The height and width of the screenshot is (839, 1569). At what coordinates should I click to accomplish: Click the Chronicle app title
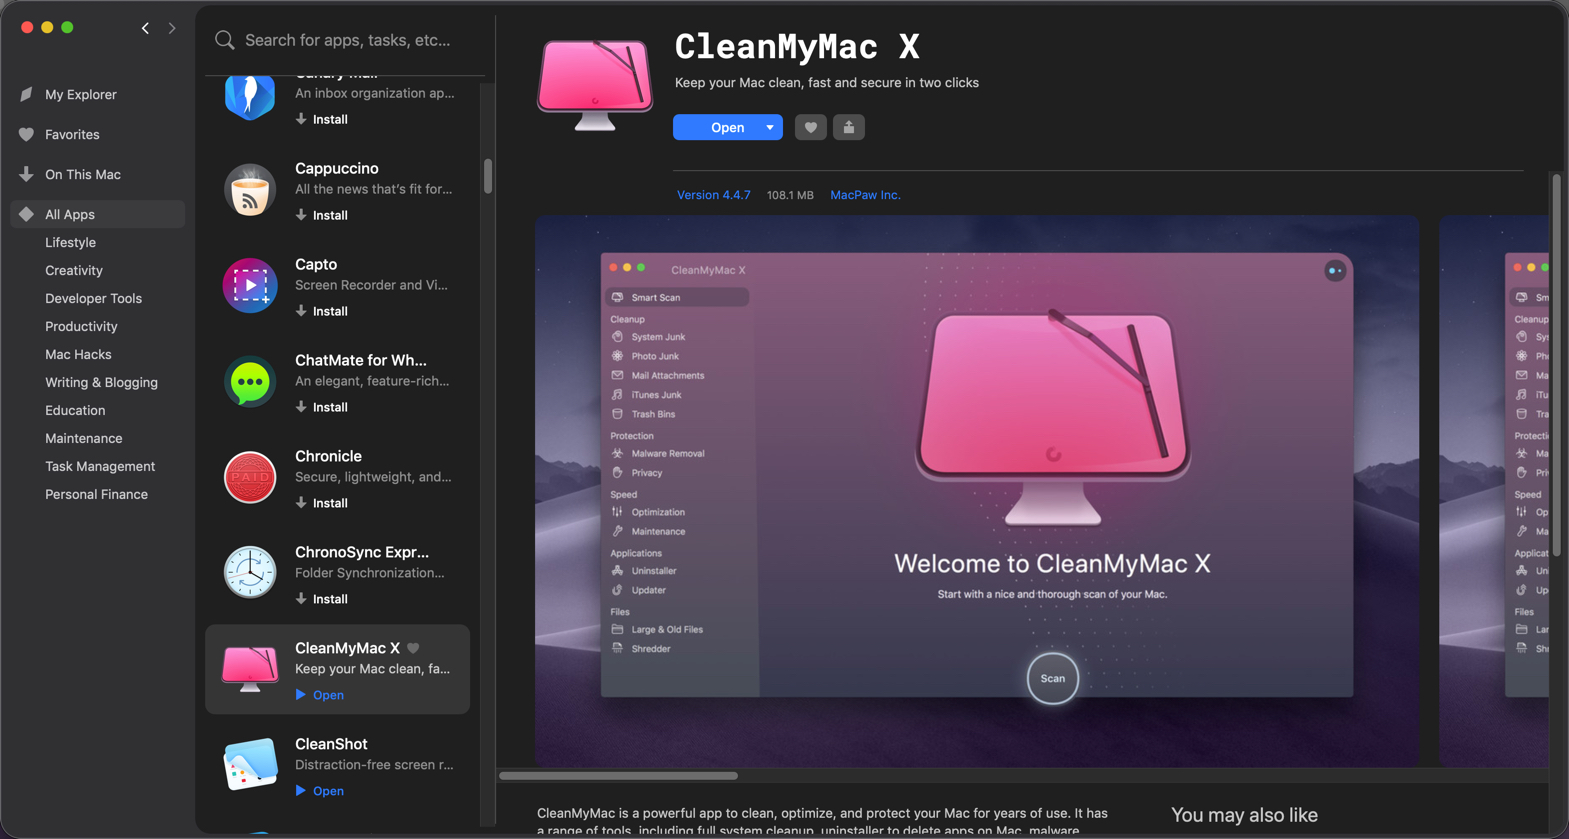pyautogui.click(x=328, y=456)
